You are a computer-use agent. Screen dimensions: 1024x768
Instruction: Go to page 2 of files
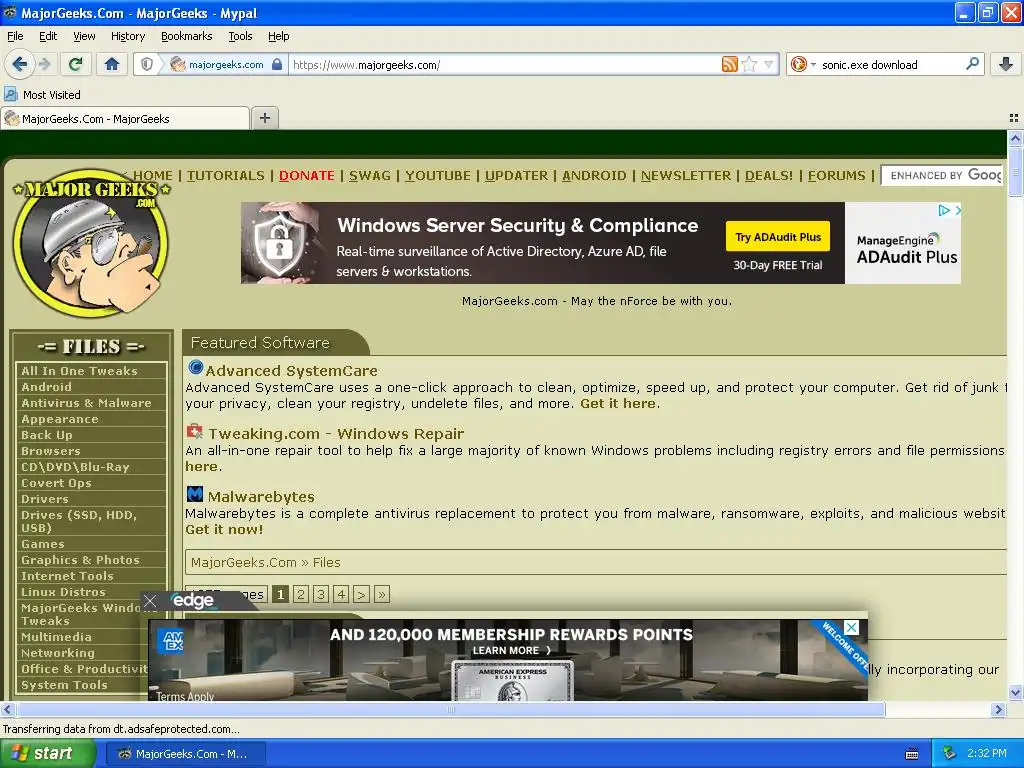tap(300, 594)
